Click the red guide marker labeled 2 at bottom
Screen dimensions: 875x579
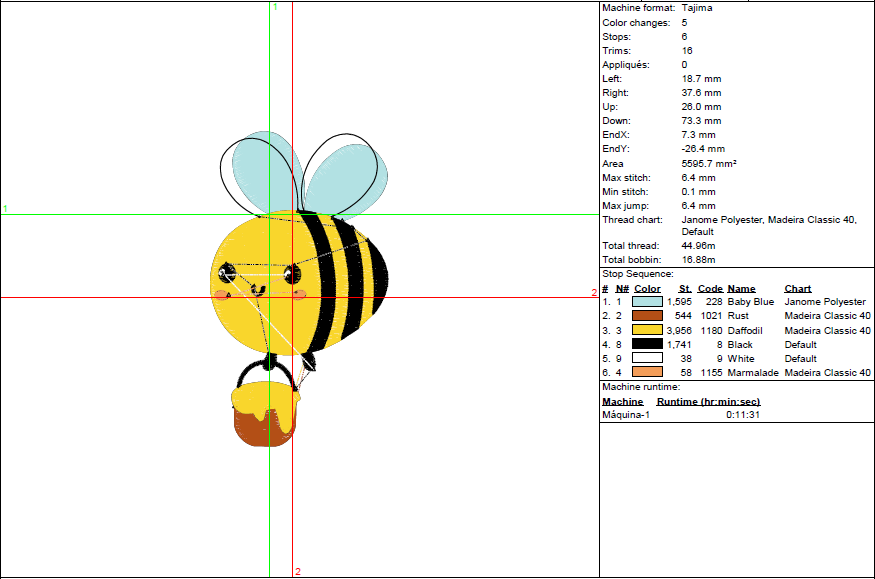(x=297, y=572)
